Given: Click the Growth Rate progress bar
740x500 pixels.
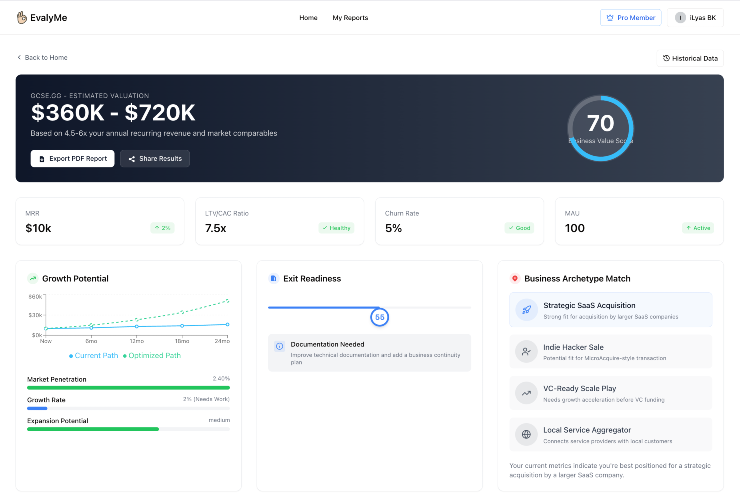Looking at the screenshot, I should coord(128,408).
